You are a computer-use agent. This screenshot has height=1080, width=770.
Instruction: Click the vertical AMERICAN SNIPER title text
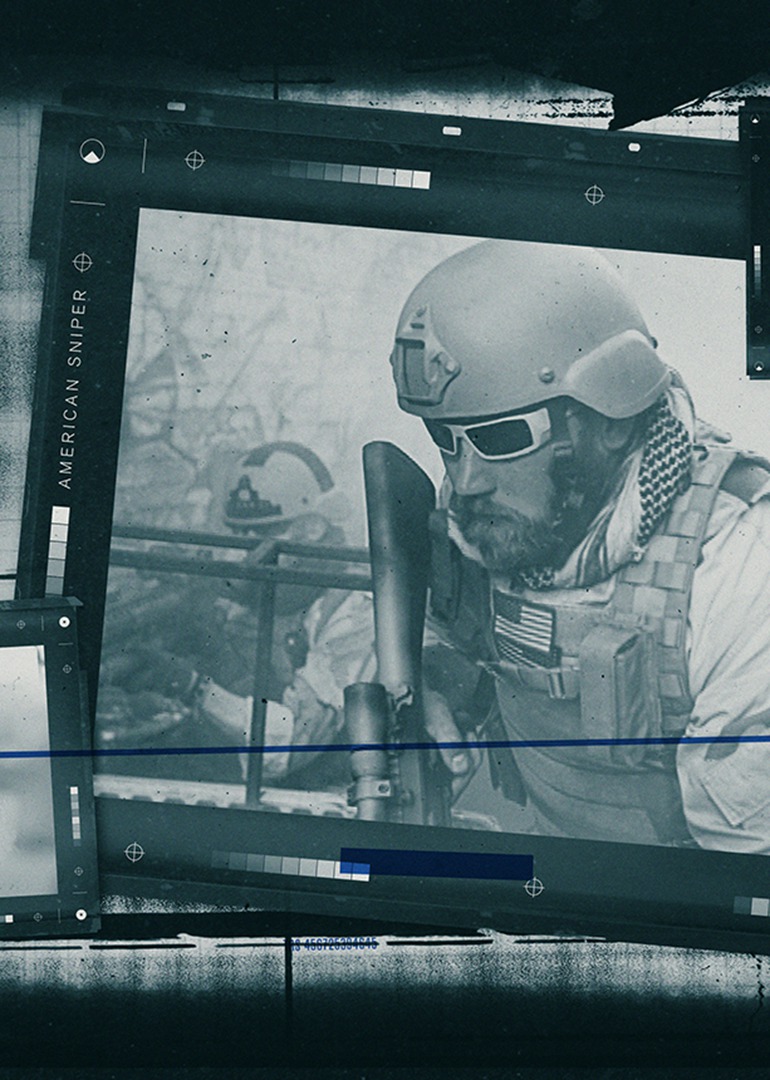point(74,389)
